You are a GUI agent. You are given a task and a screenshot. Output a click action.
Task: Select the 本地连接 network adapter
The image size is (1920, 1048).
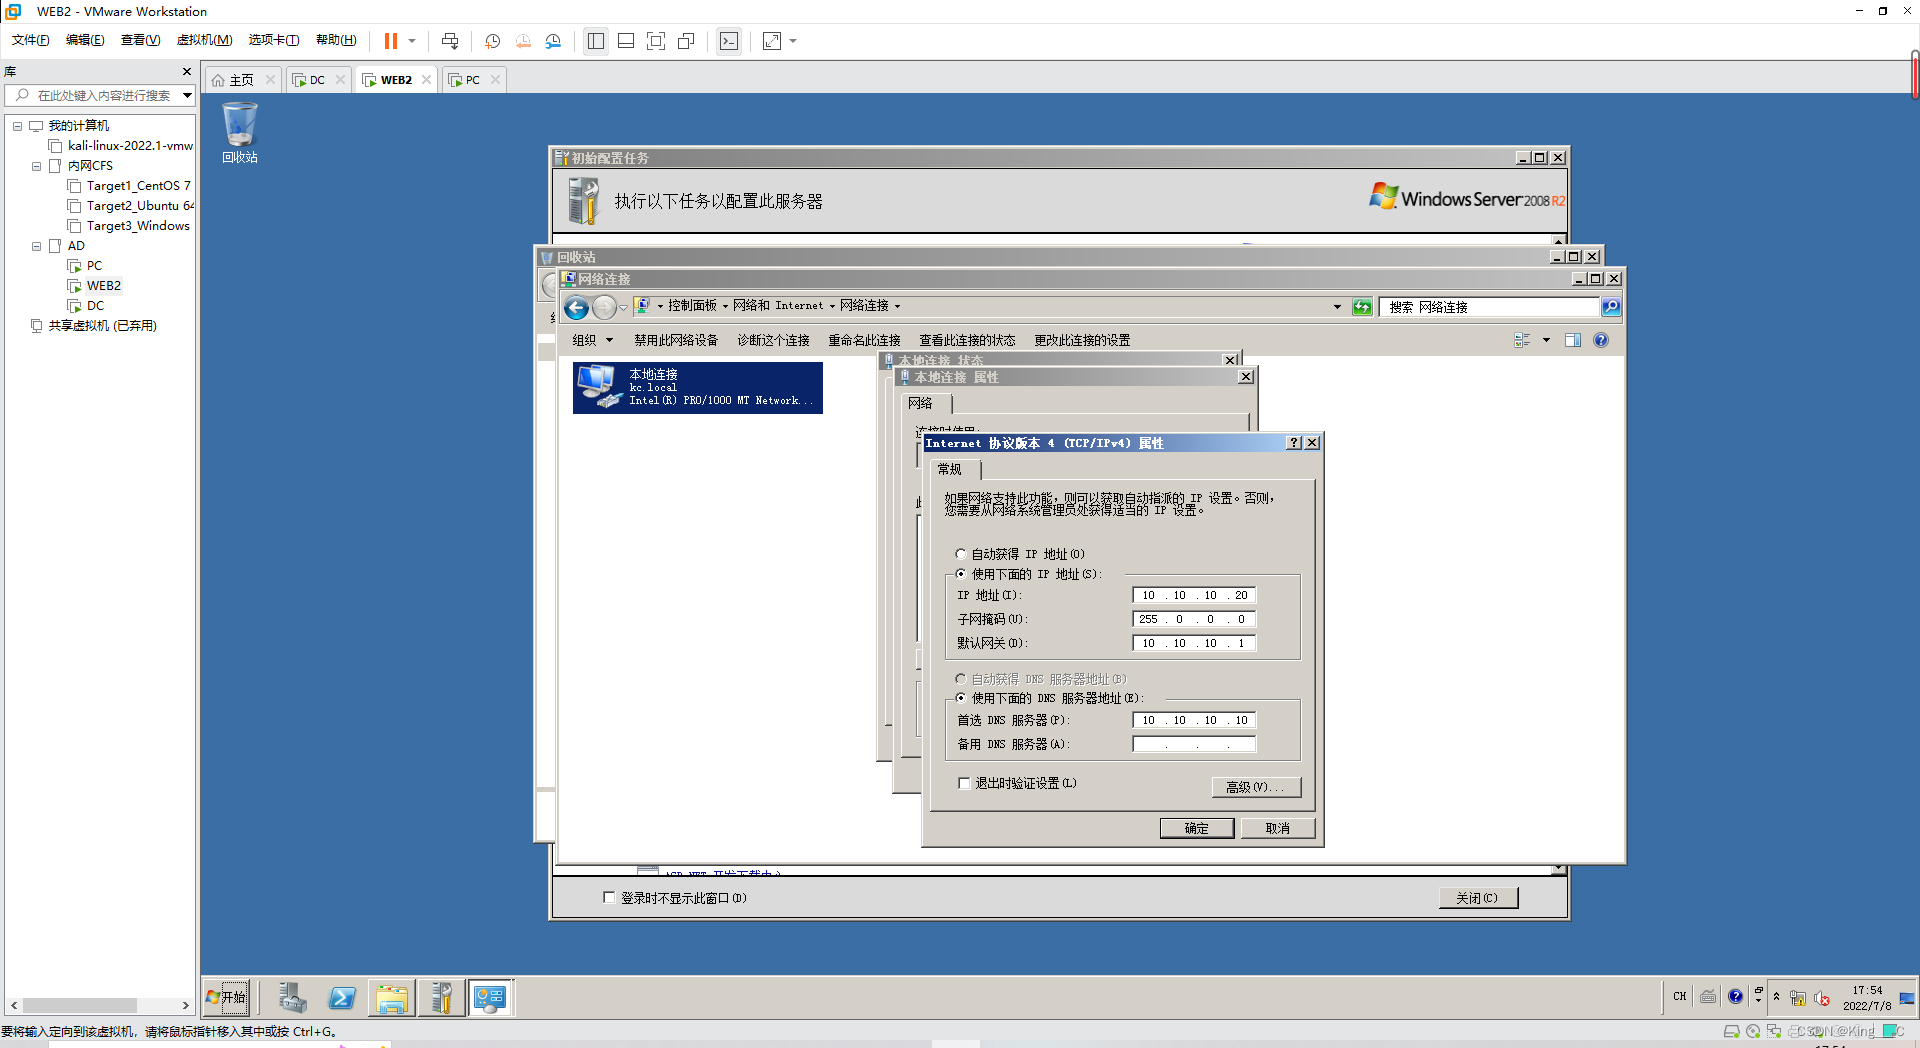click(x=698, y=387)
